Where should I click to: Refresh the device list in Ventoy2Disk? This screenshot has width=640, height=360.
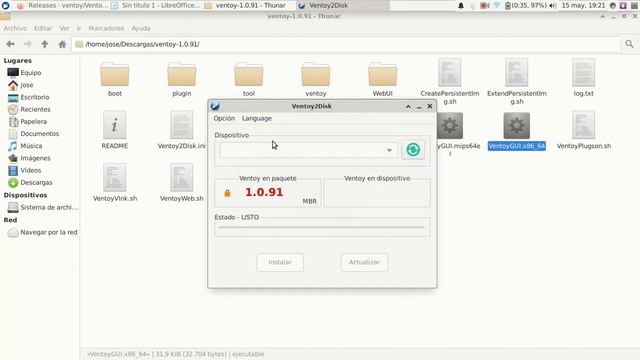click(413, 150)
